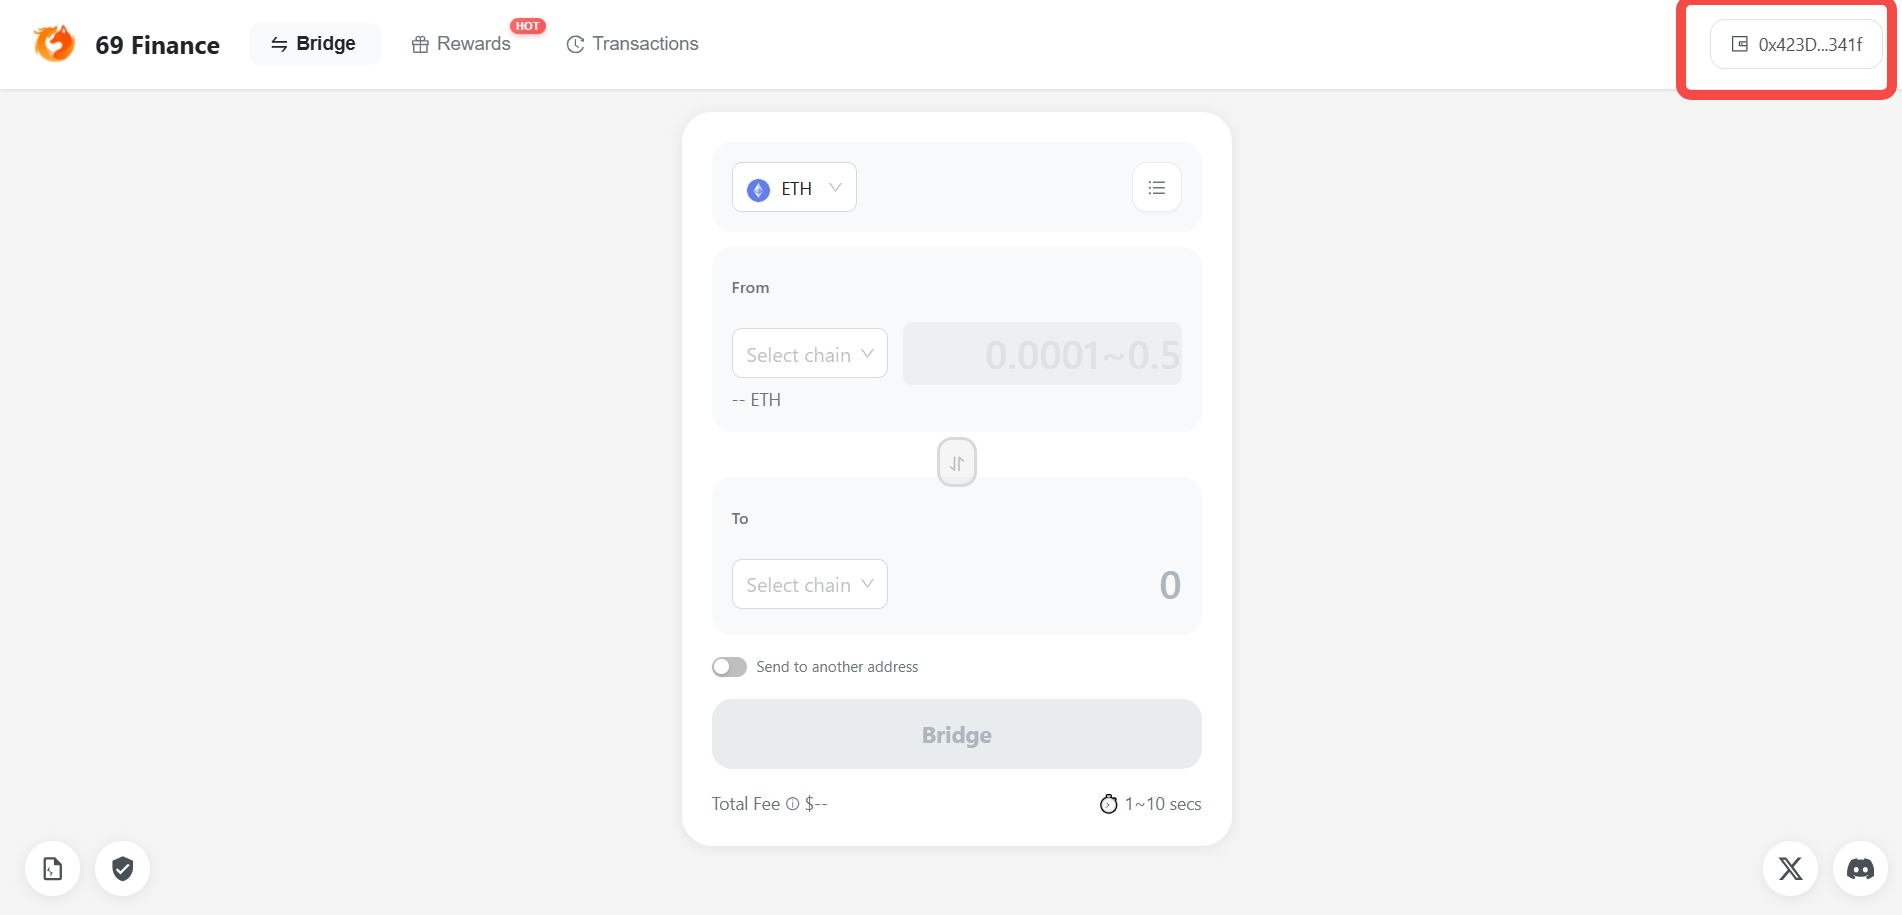Open the Transactions tab
This screenshot has height=915, width=1902.
coord(632,44)
